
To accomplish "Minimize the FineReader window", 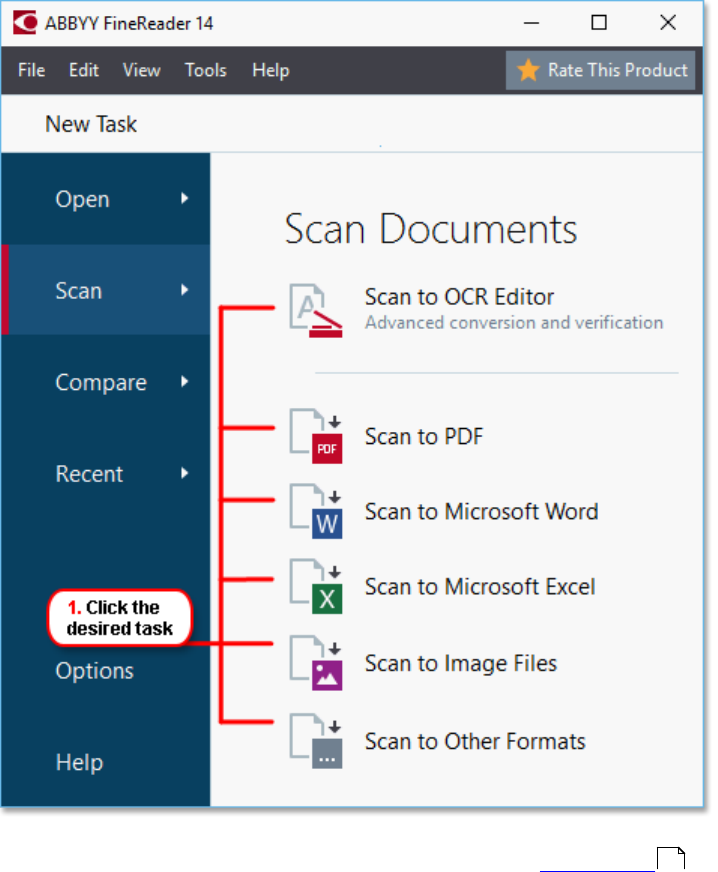I will tap(532, 23).
